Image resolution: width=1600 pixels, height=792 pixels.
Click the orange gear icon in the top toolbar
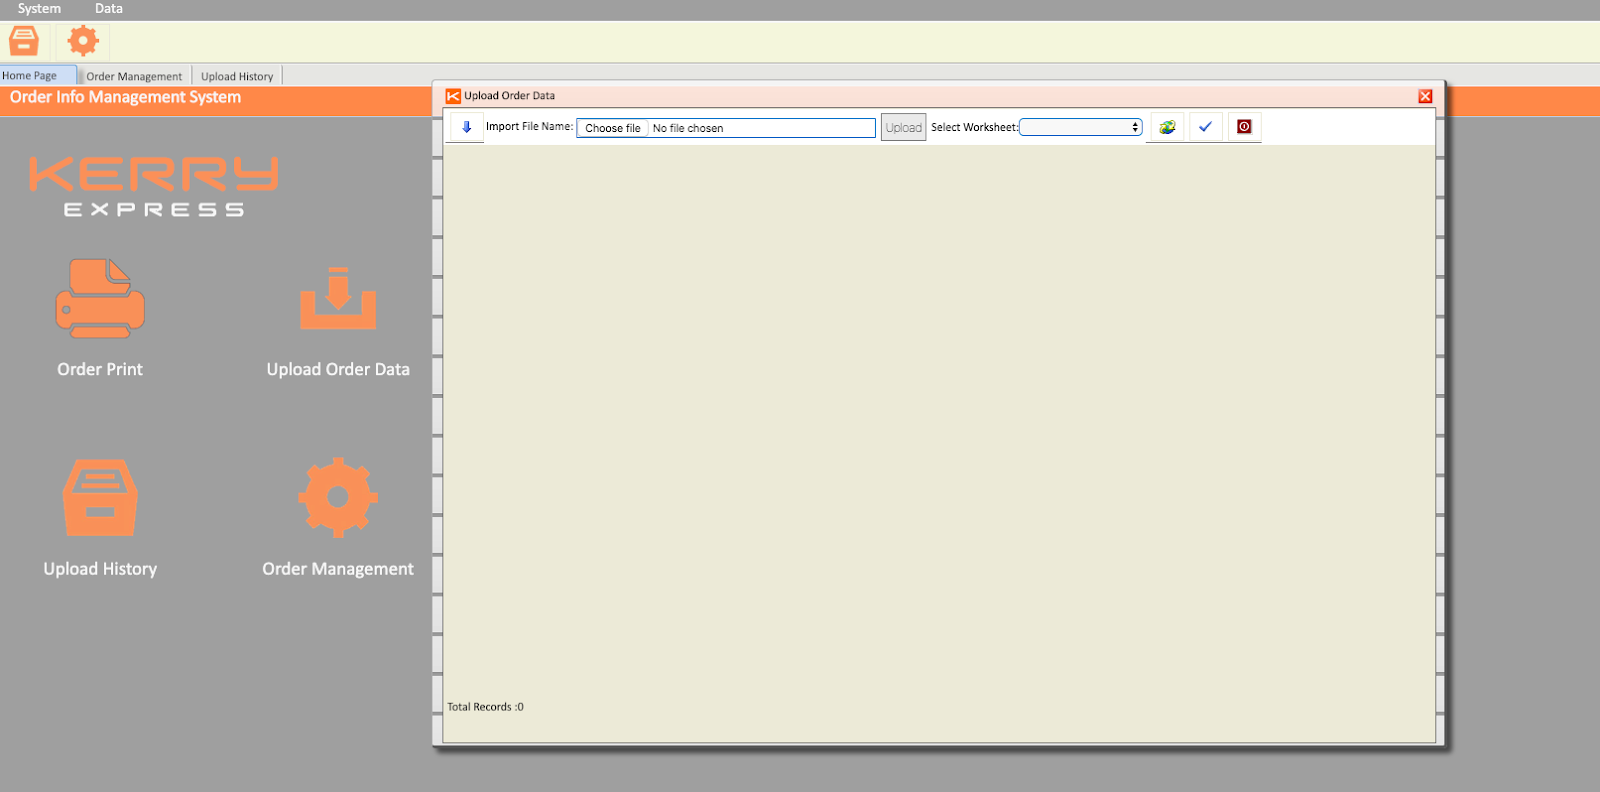(83, 41)
